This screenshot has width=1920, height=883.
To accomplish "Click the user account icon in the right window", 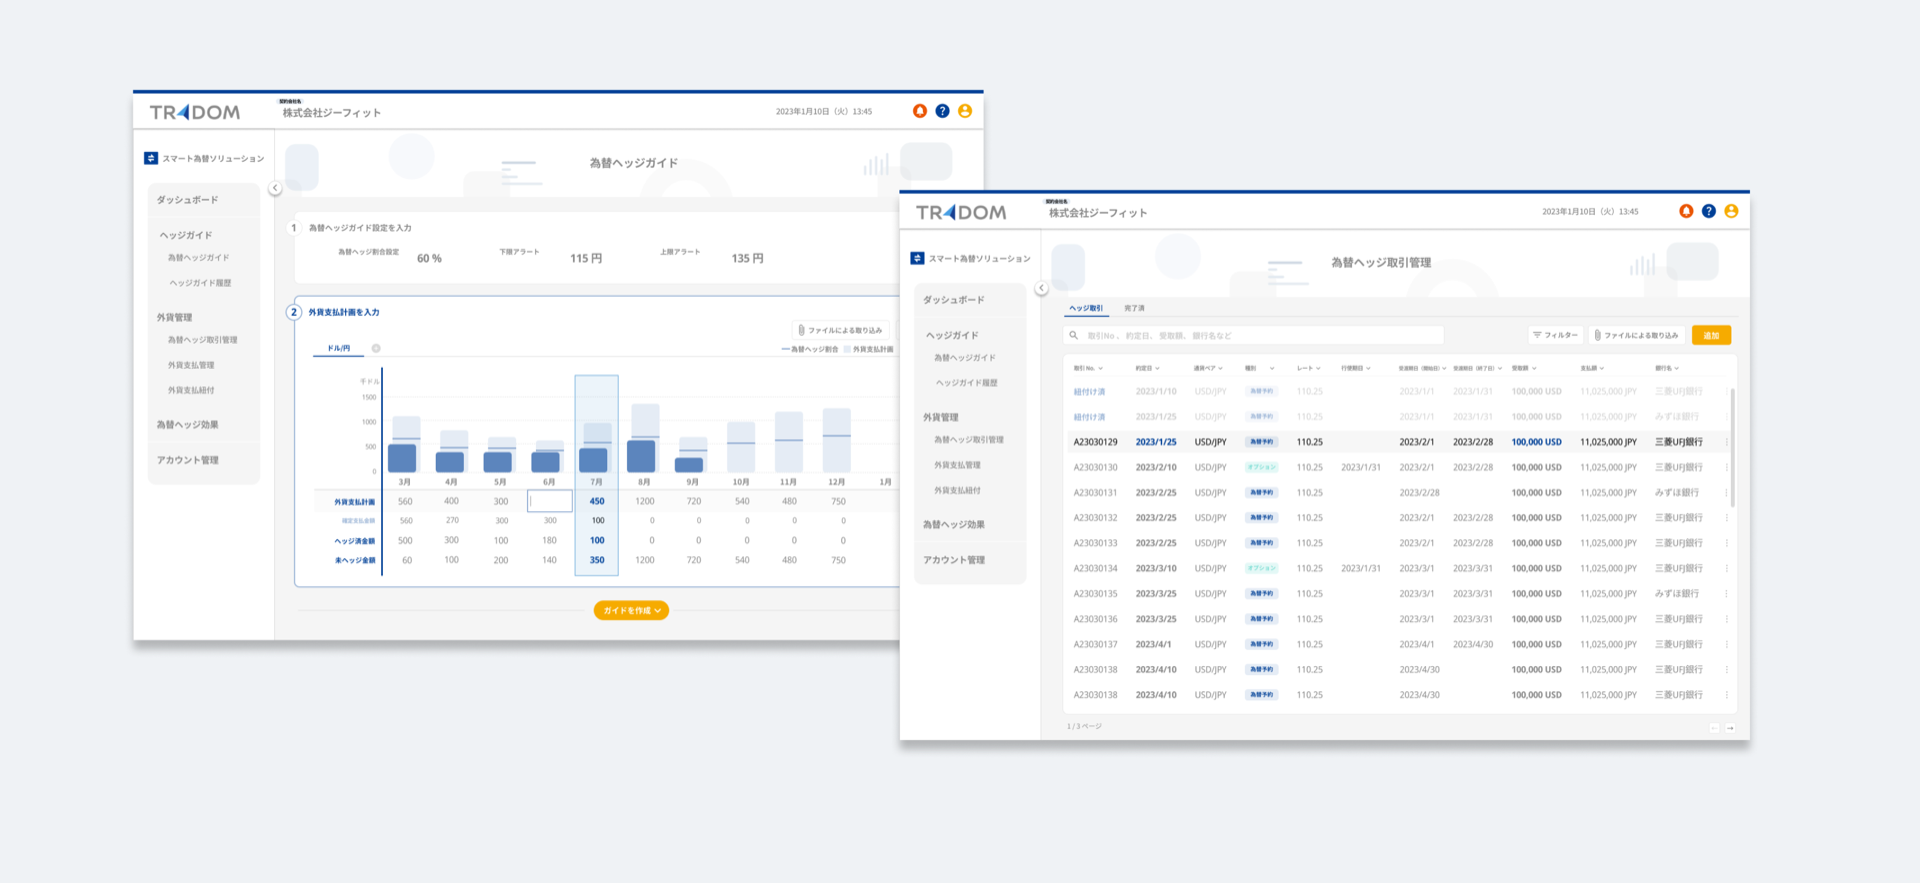I will 1731,211.
